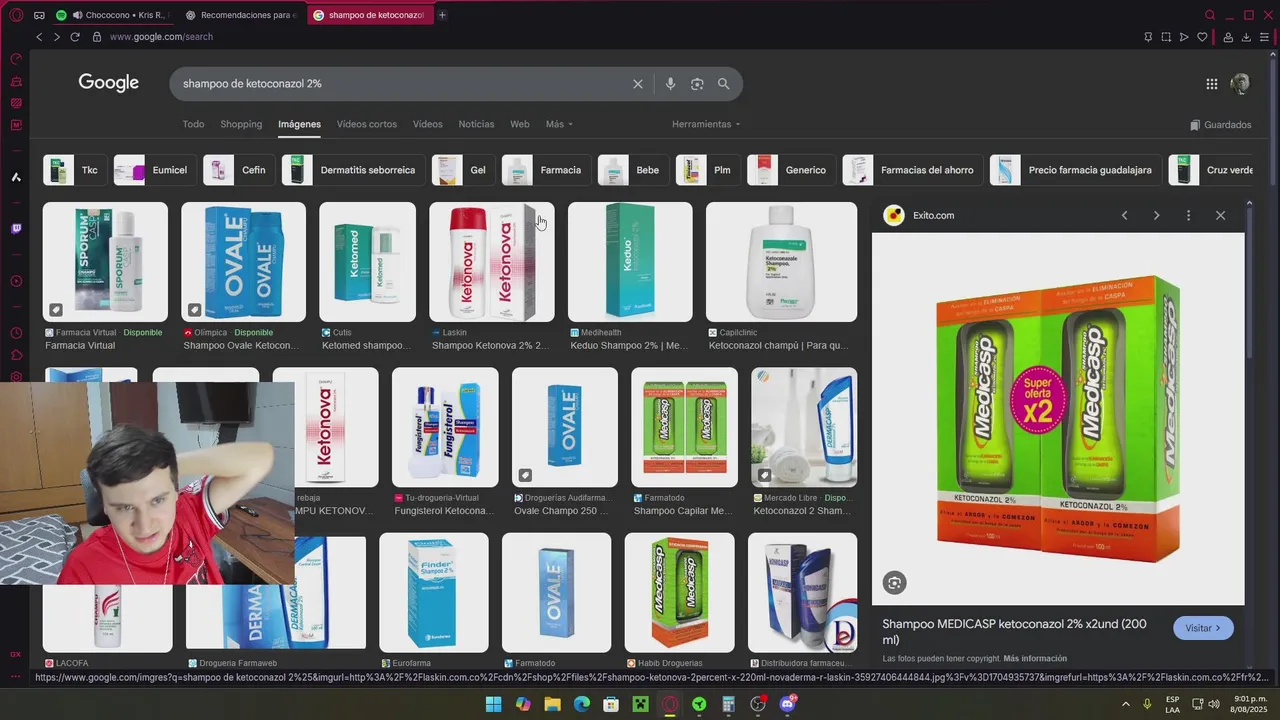
Task: Open Opera tab search magnifier
Action: click(1210, 15)
